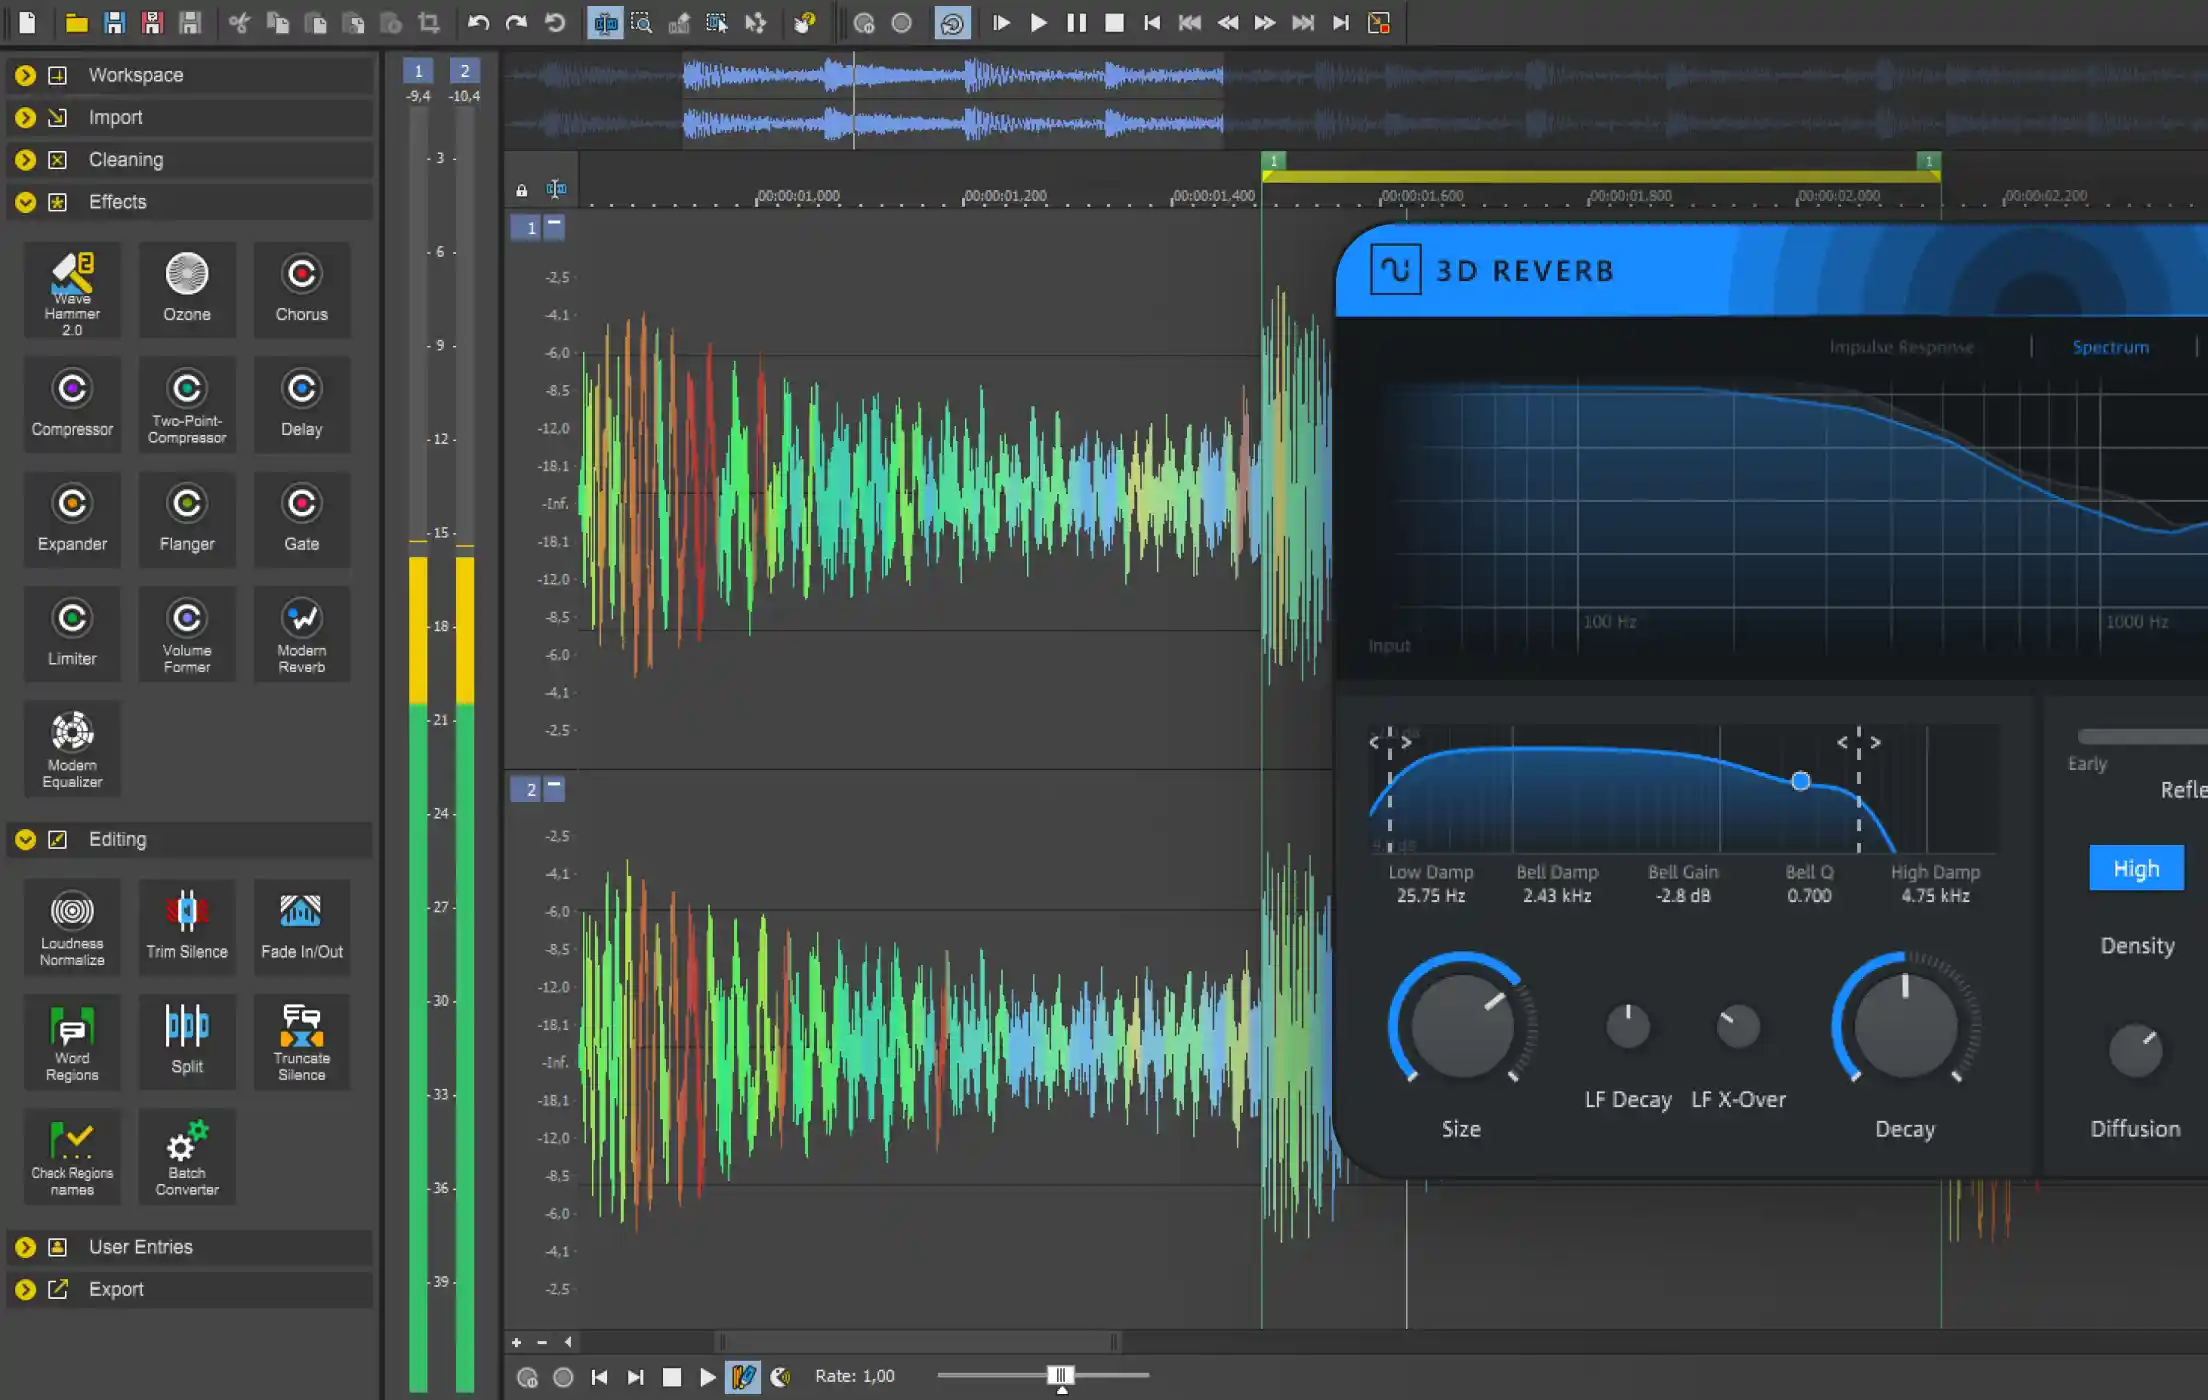2208x1400 pixels.
Task: Toggle the timeline lock icon
Action: pos(521,190)
